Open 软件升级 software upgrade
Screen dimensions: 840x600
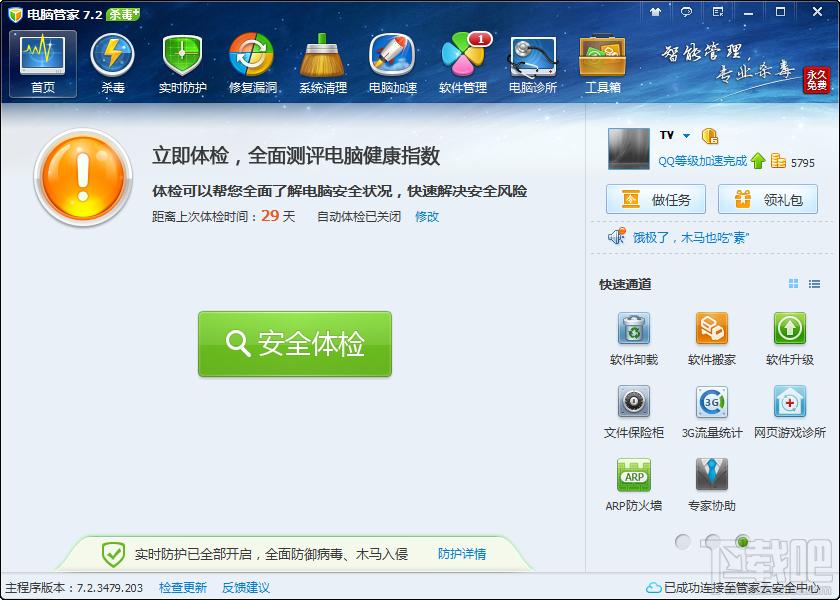[790, 339]
